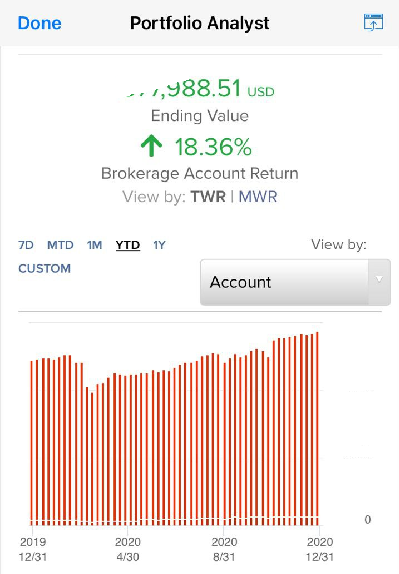Viewport: 399px width, 574px height.
Task: Select TWR return view
Action: pos(208,197)
